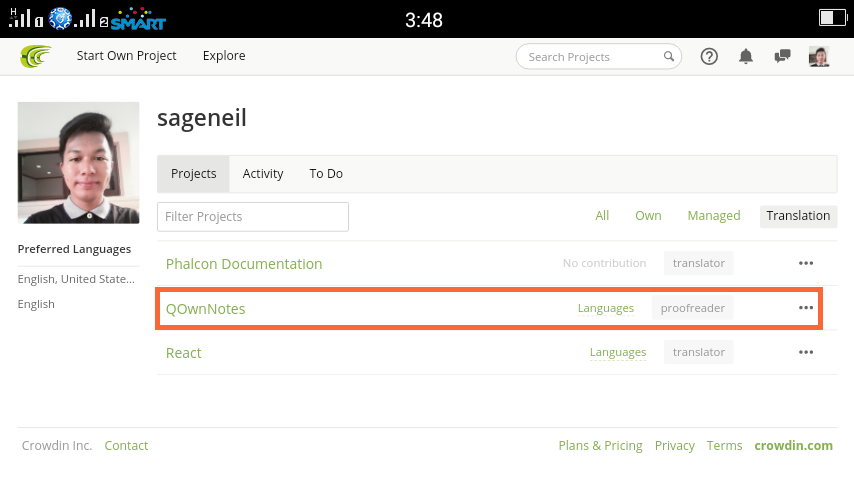
Task: Open the QOwnNotes more options menu
Action: click(x=806, y=308)
